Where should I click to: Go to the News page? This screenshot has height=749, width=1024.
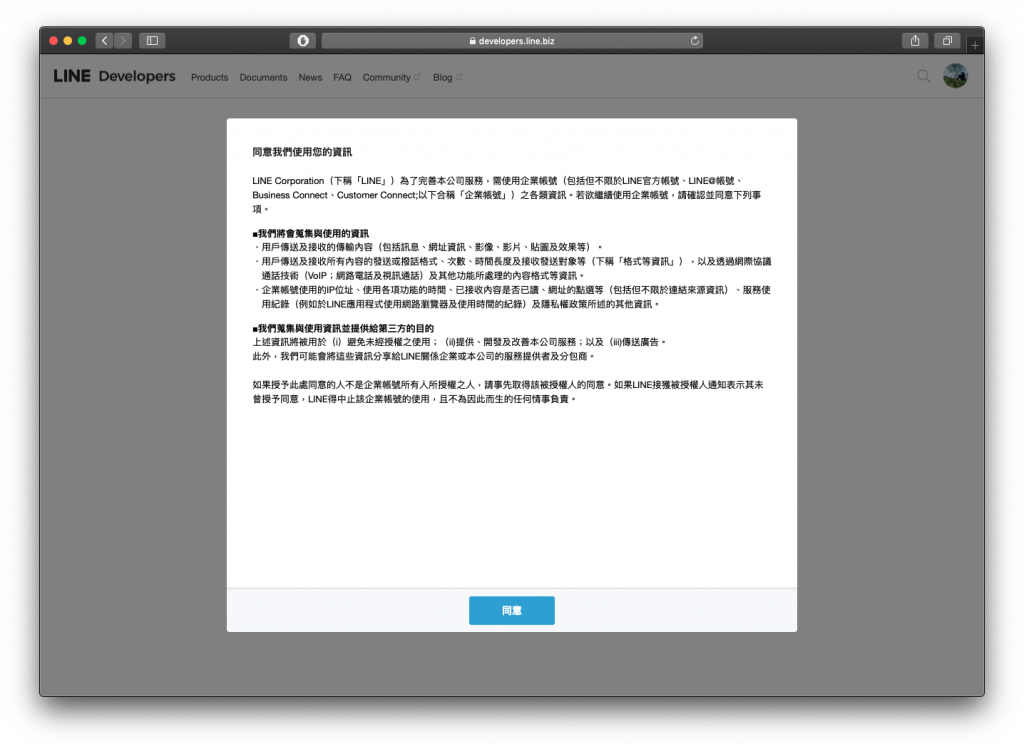[310, 77]
